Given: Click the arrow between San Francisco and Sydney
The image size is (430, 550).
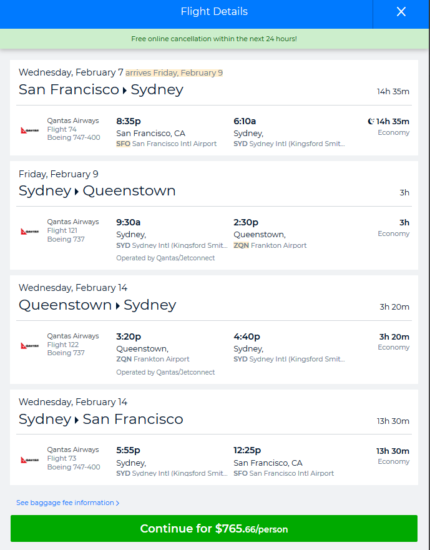Looking at the screenshot, I should [125, 90].
